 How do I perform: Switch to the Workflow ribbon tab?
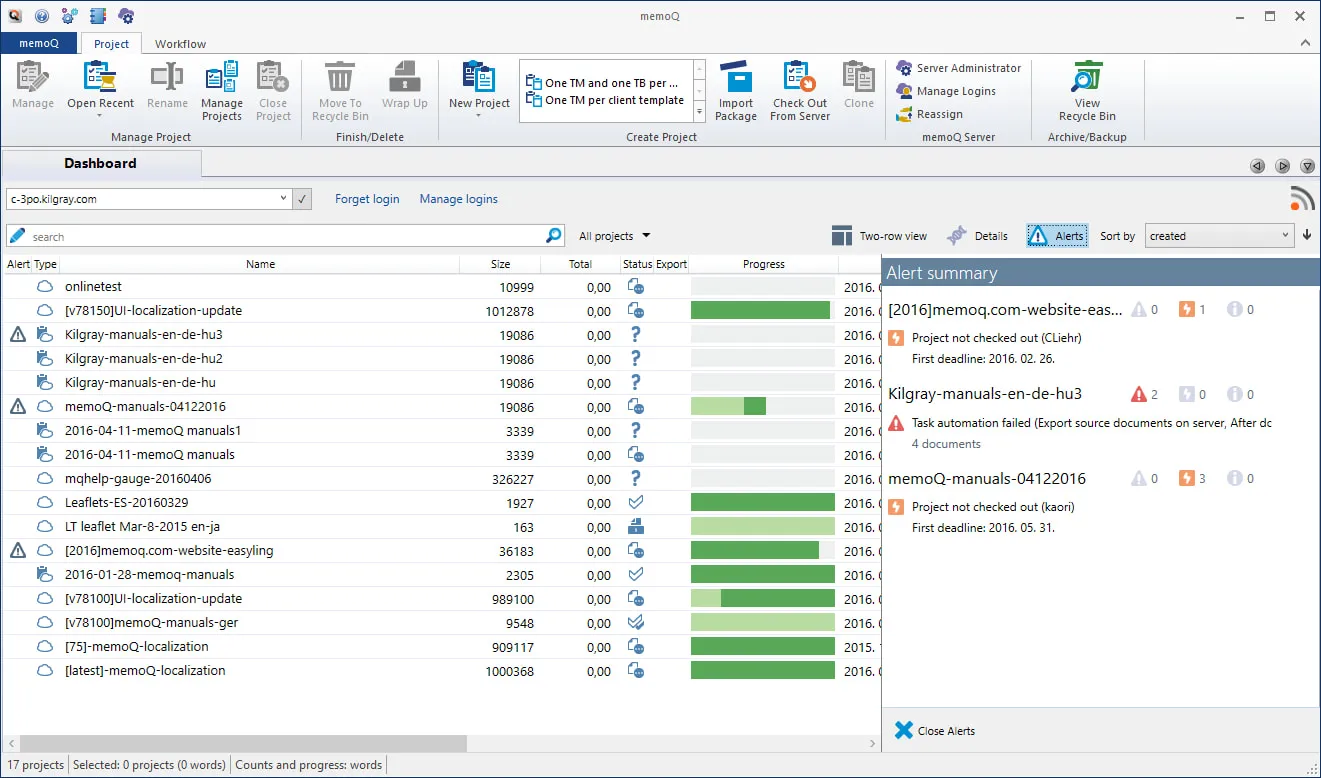tap(180, 44)
